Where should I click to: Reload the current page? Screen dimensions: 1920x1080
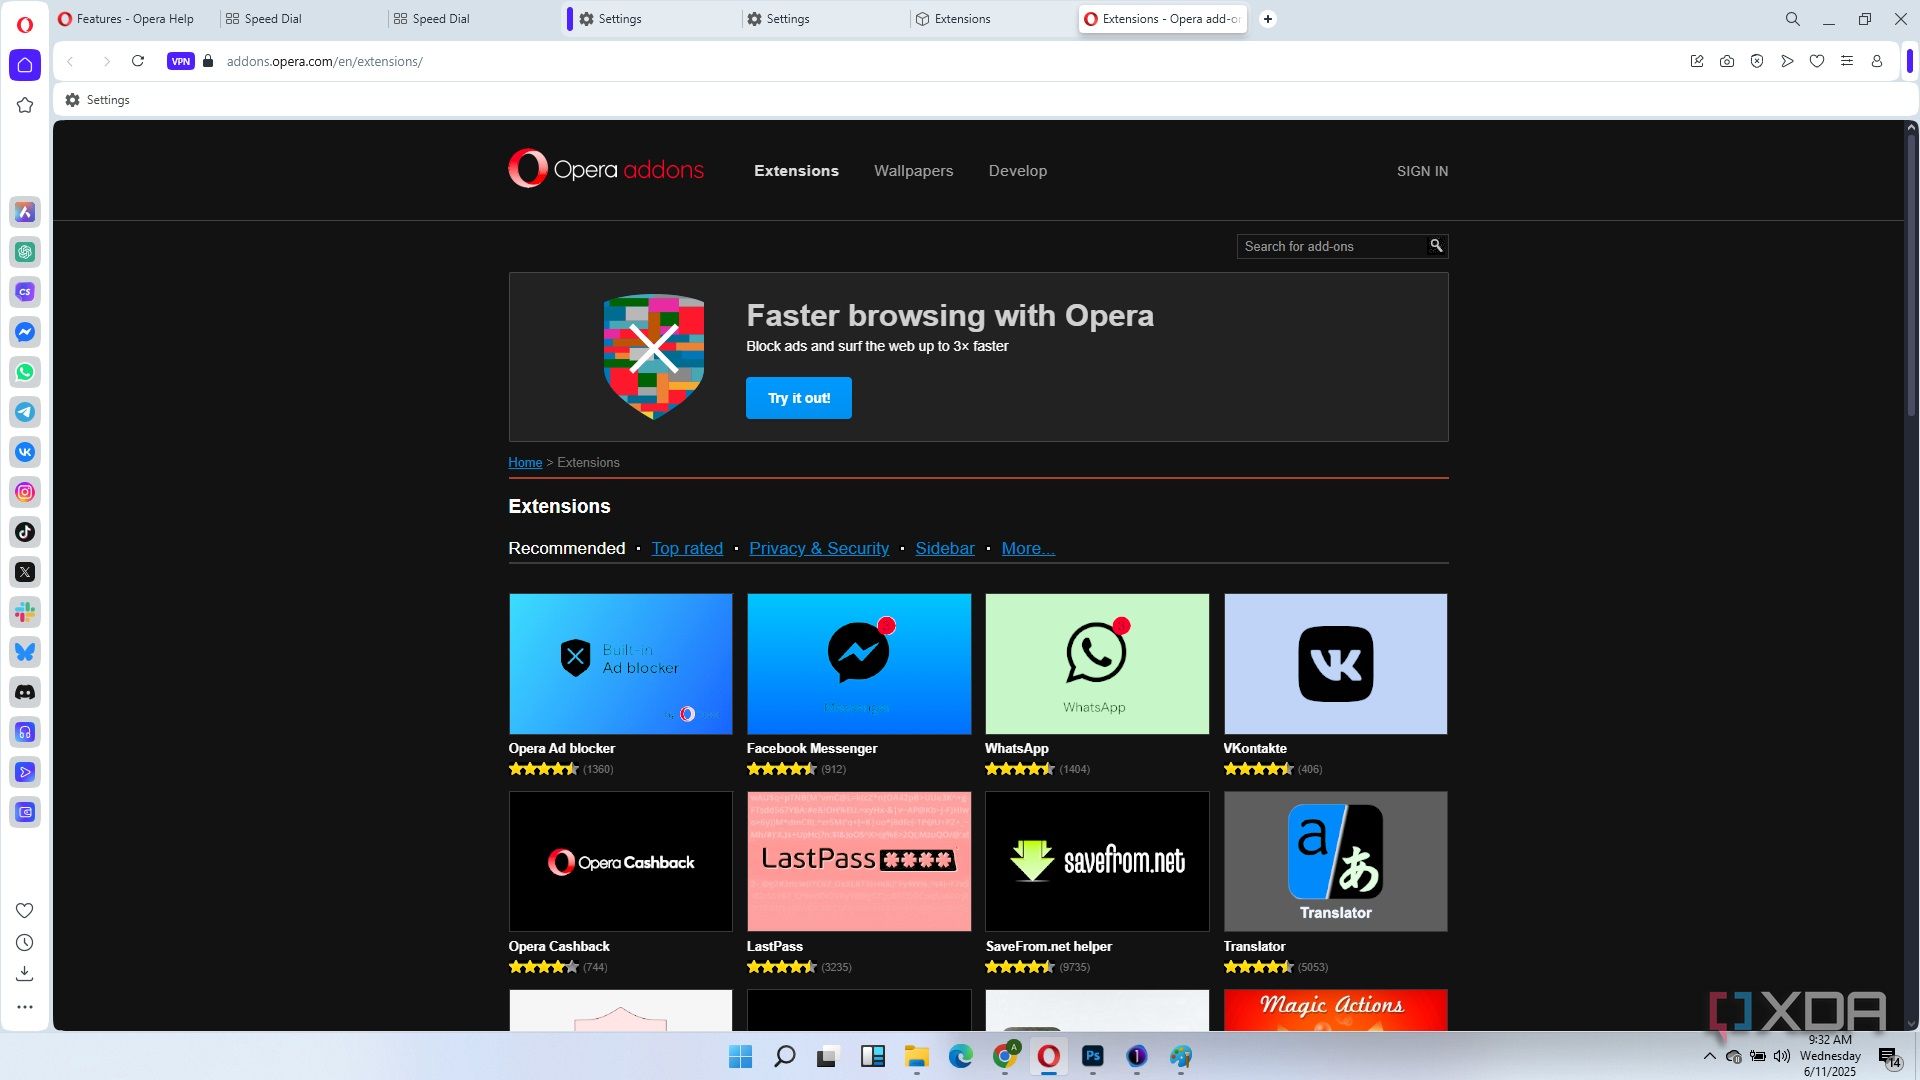(138, 61)
